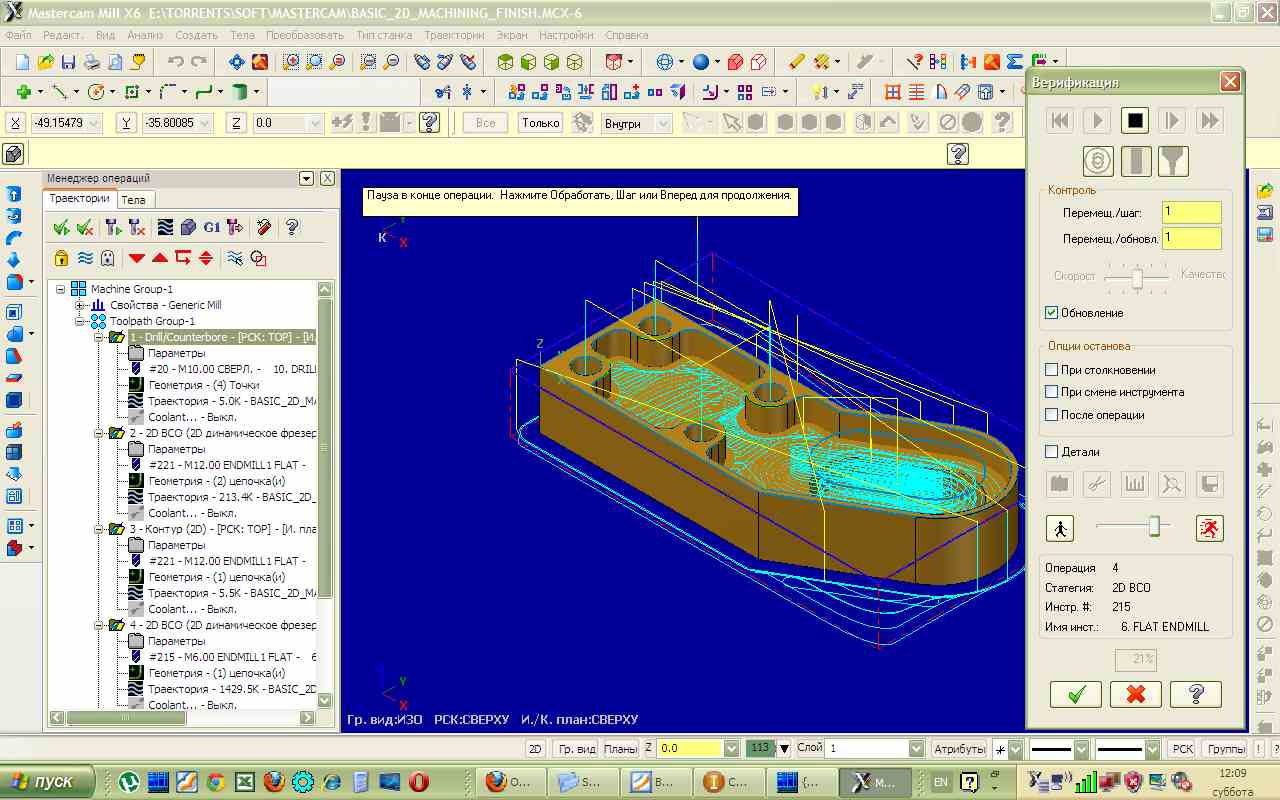Check the Детали checkbox
This screenshot has height=800, width=1280.
pos(1051,452)
